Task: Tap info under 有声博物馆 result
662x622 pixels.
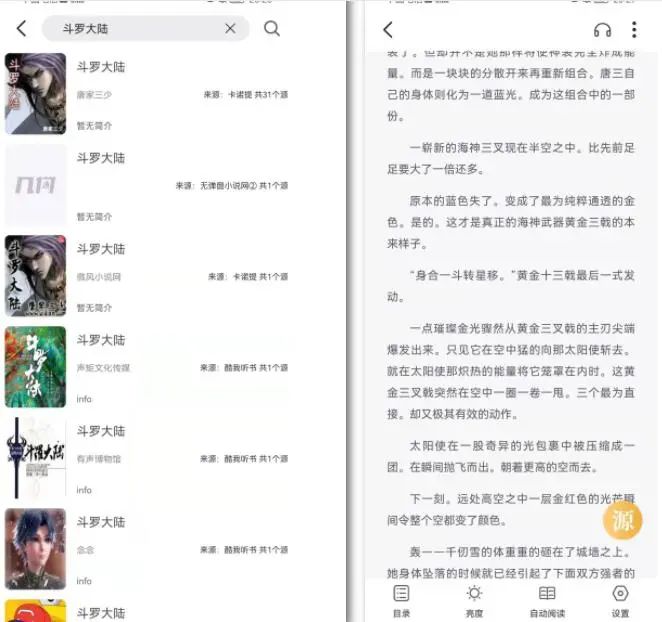Action: point(84,490)
